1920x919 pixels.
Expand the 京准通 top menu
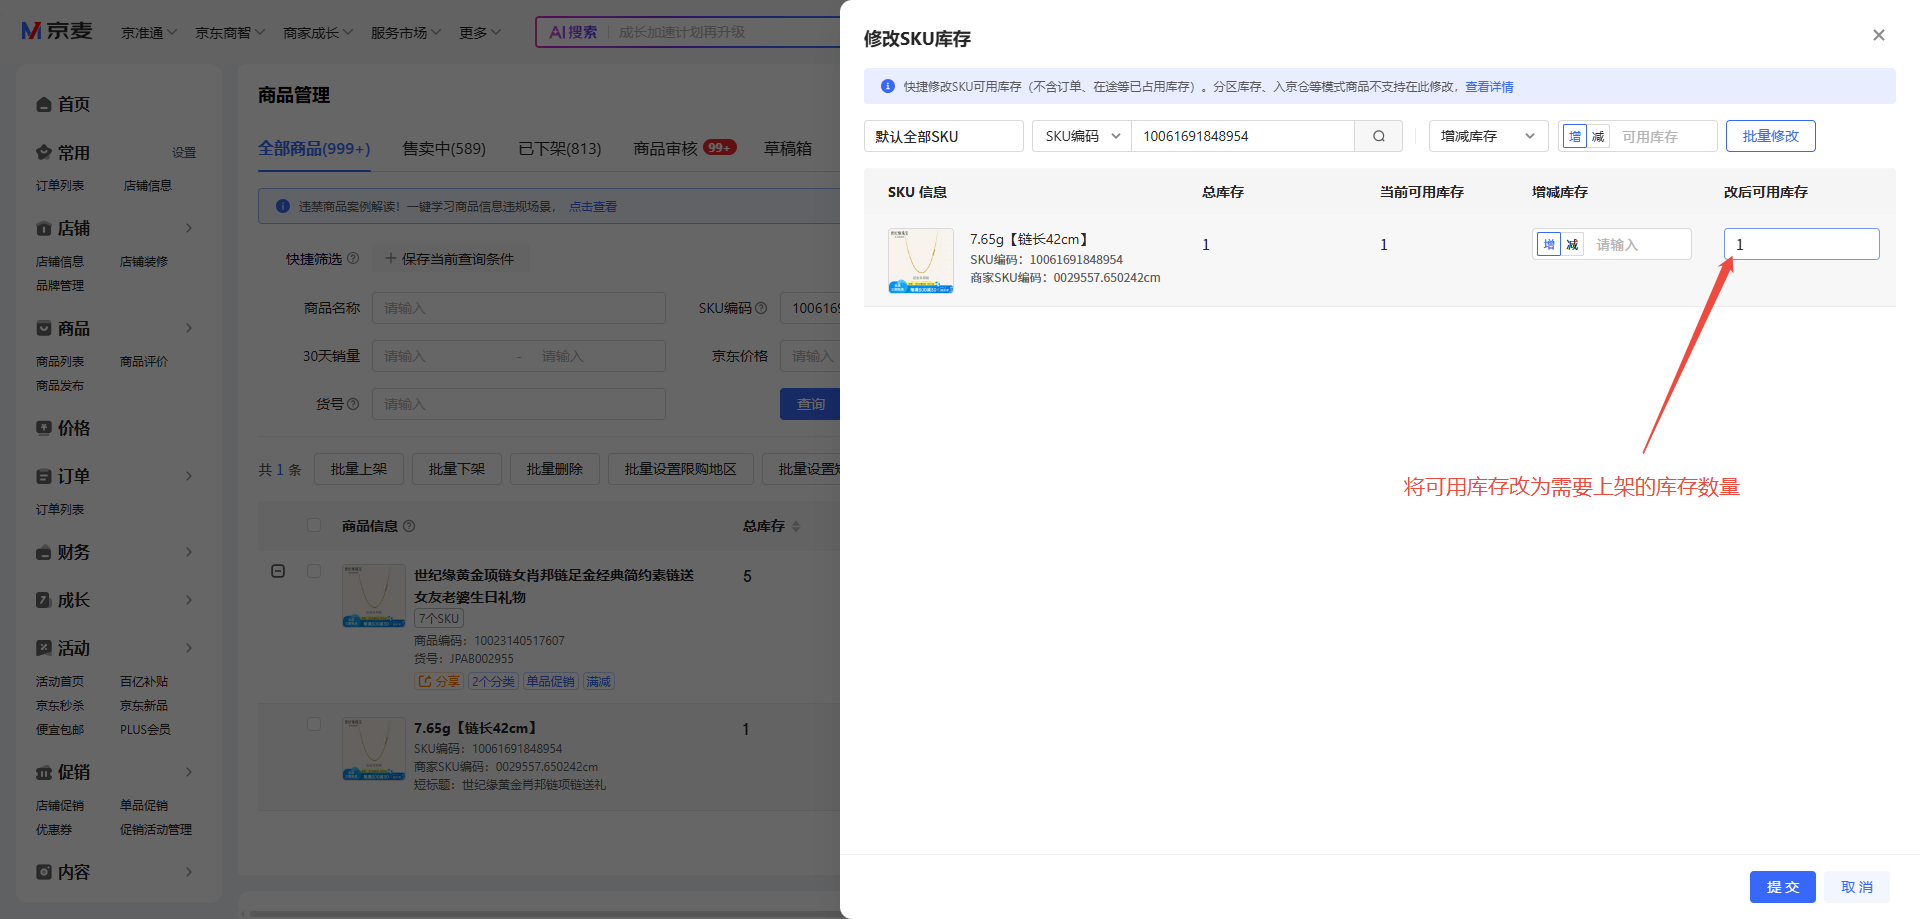(148, 32)
